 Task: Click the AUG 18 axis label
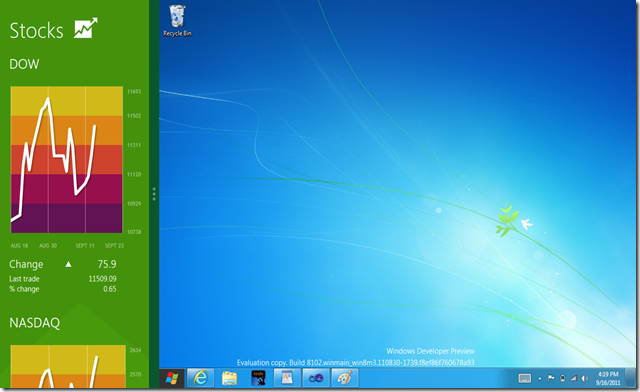pos(19,245)
